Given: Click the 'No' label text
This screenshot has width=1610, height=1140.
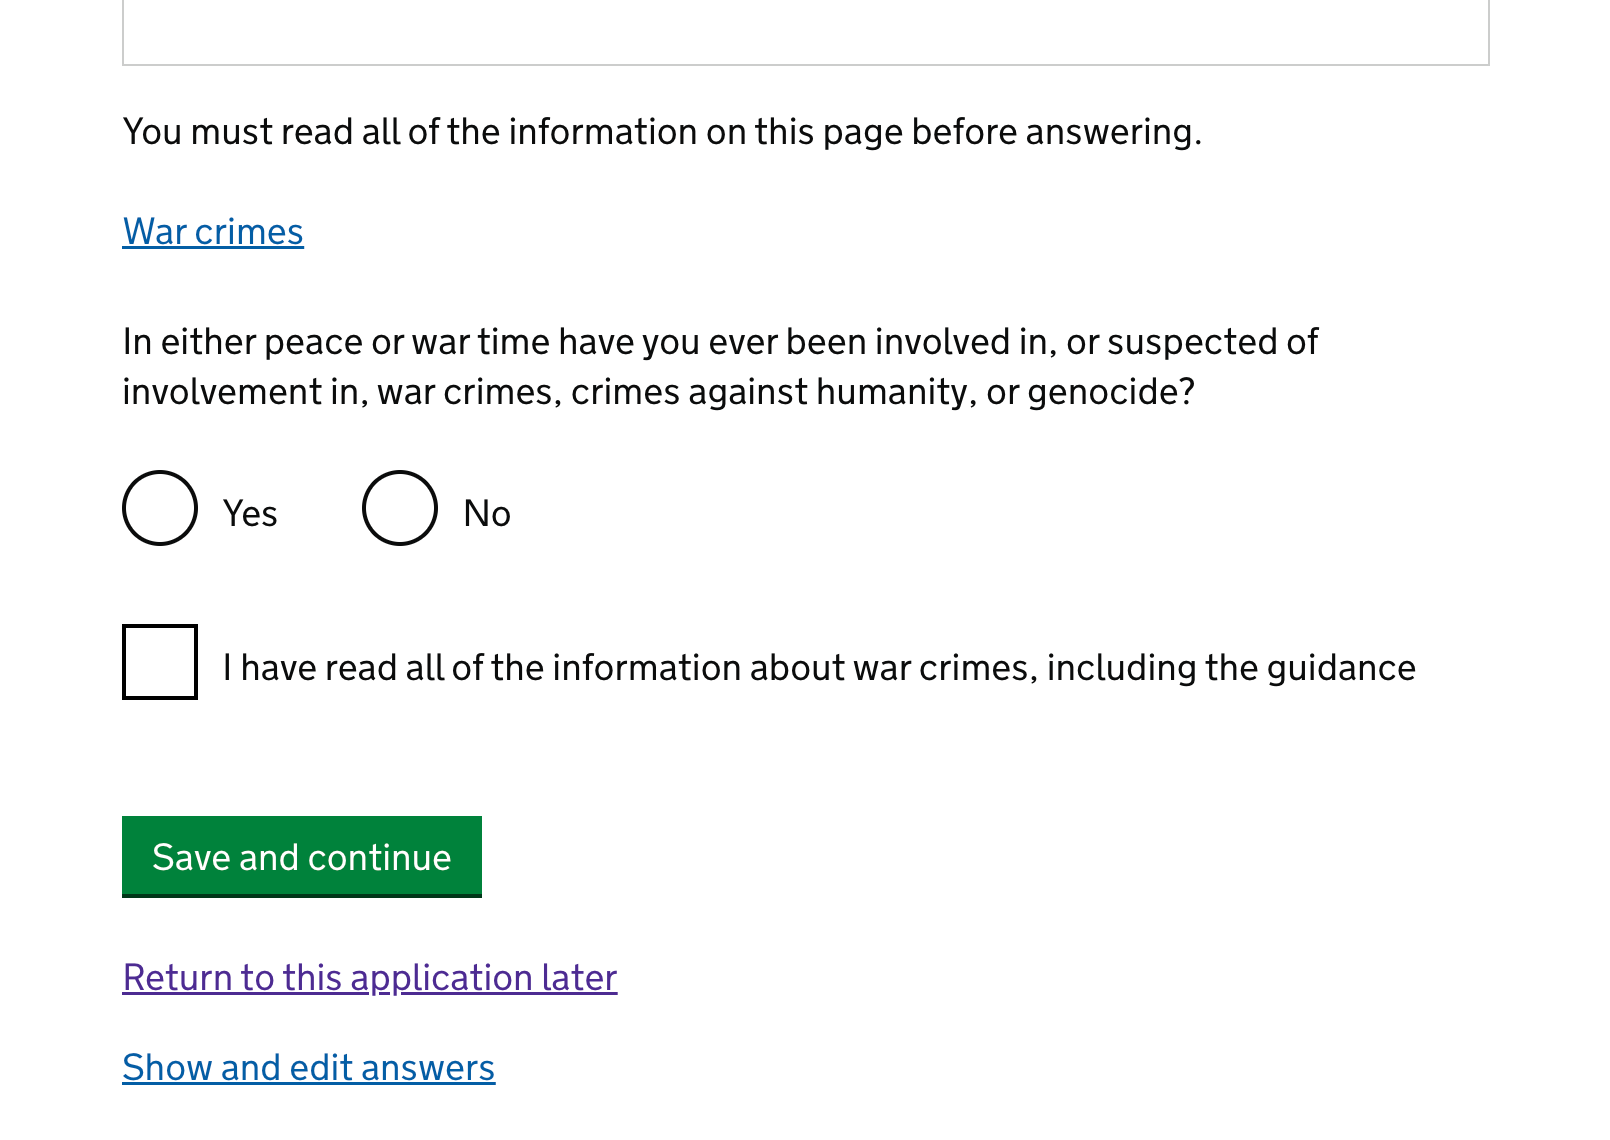Looking at the screenshot, I should [487, 514].
